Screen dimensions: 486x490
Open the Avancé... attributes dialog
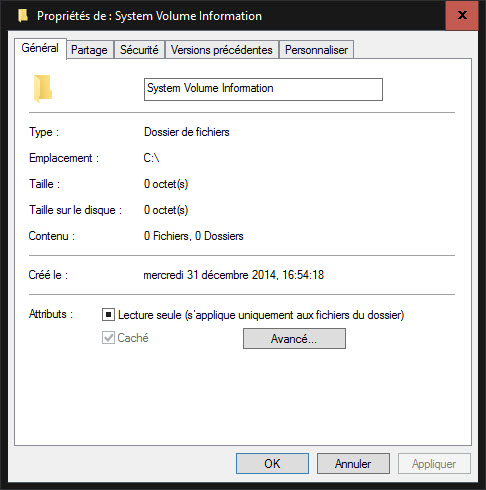pos(294,339)
